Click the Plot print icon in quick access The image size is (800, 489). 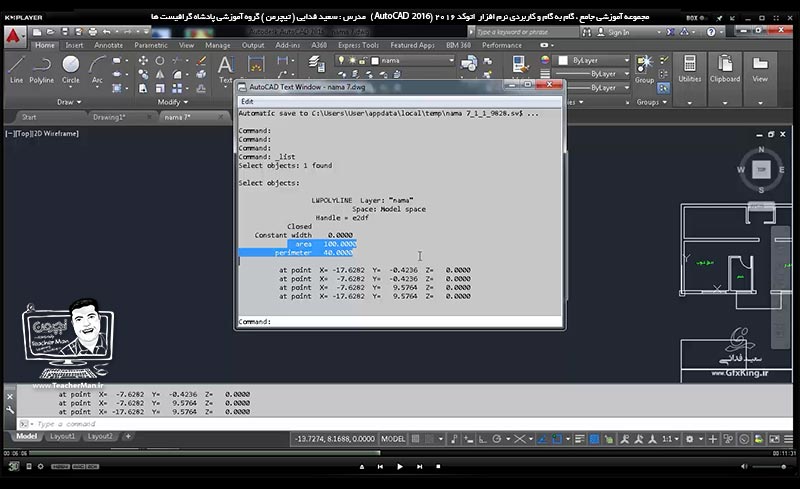(92, 32)
